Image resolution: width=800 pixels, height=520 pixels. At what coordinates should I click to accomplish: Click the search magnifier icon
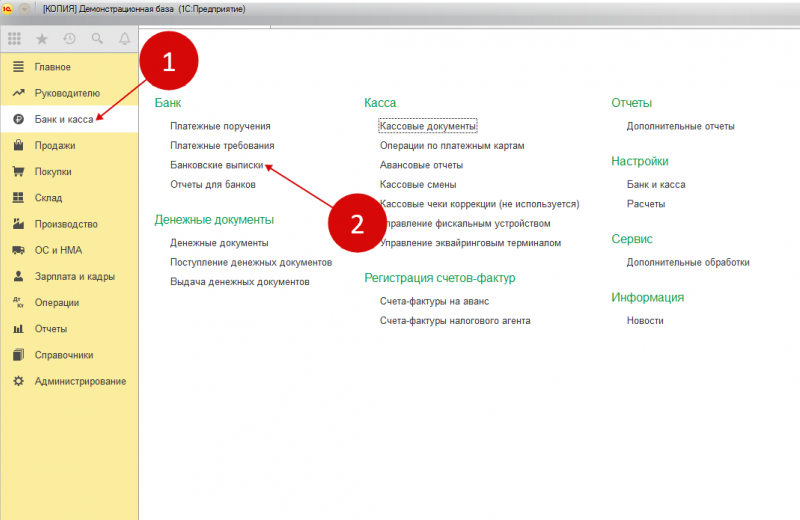97,39
